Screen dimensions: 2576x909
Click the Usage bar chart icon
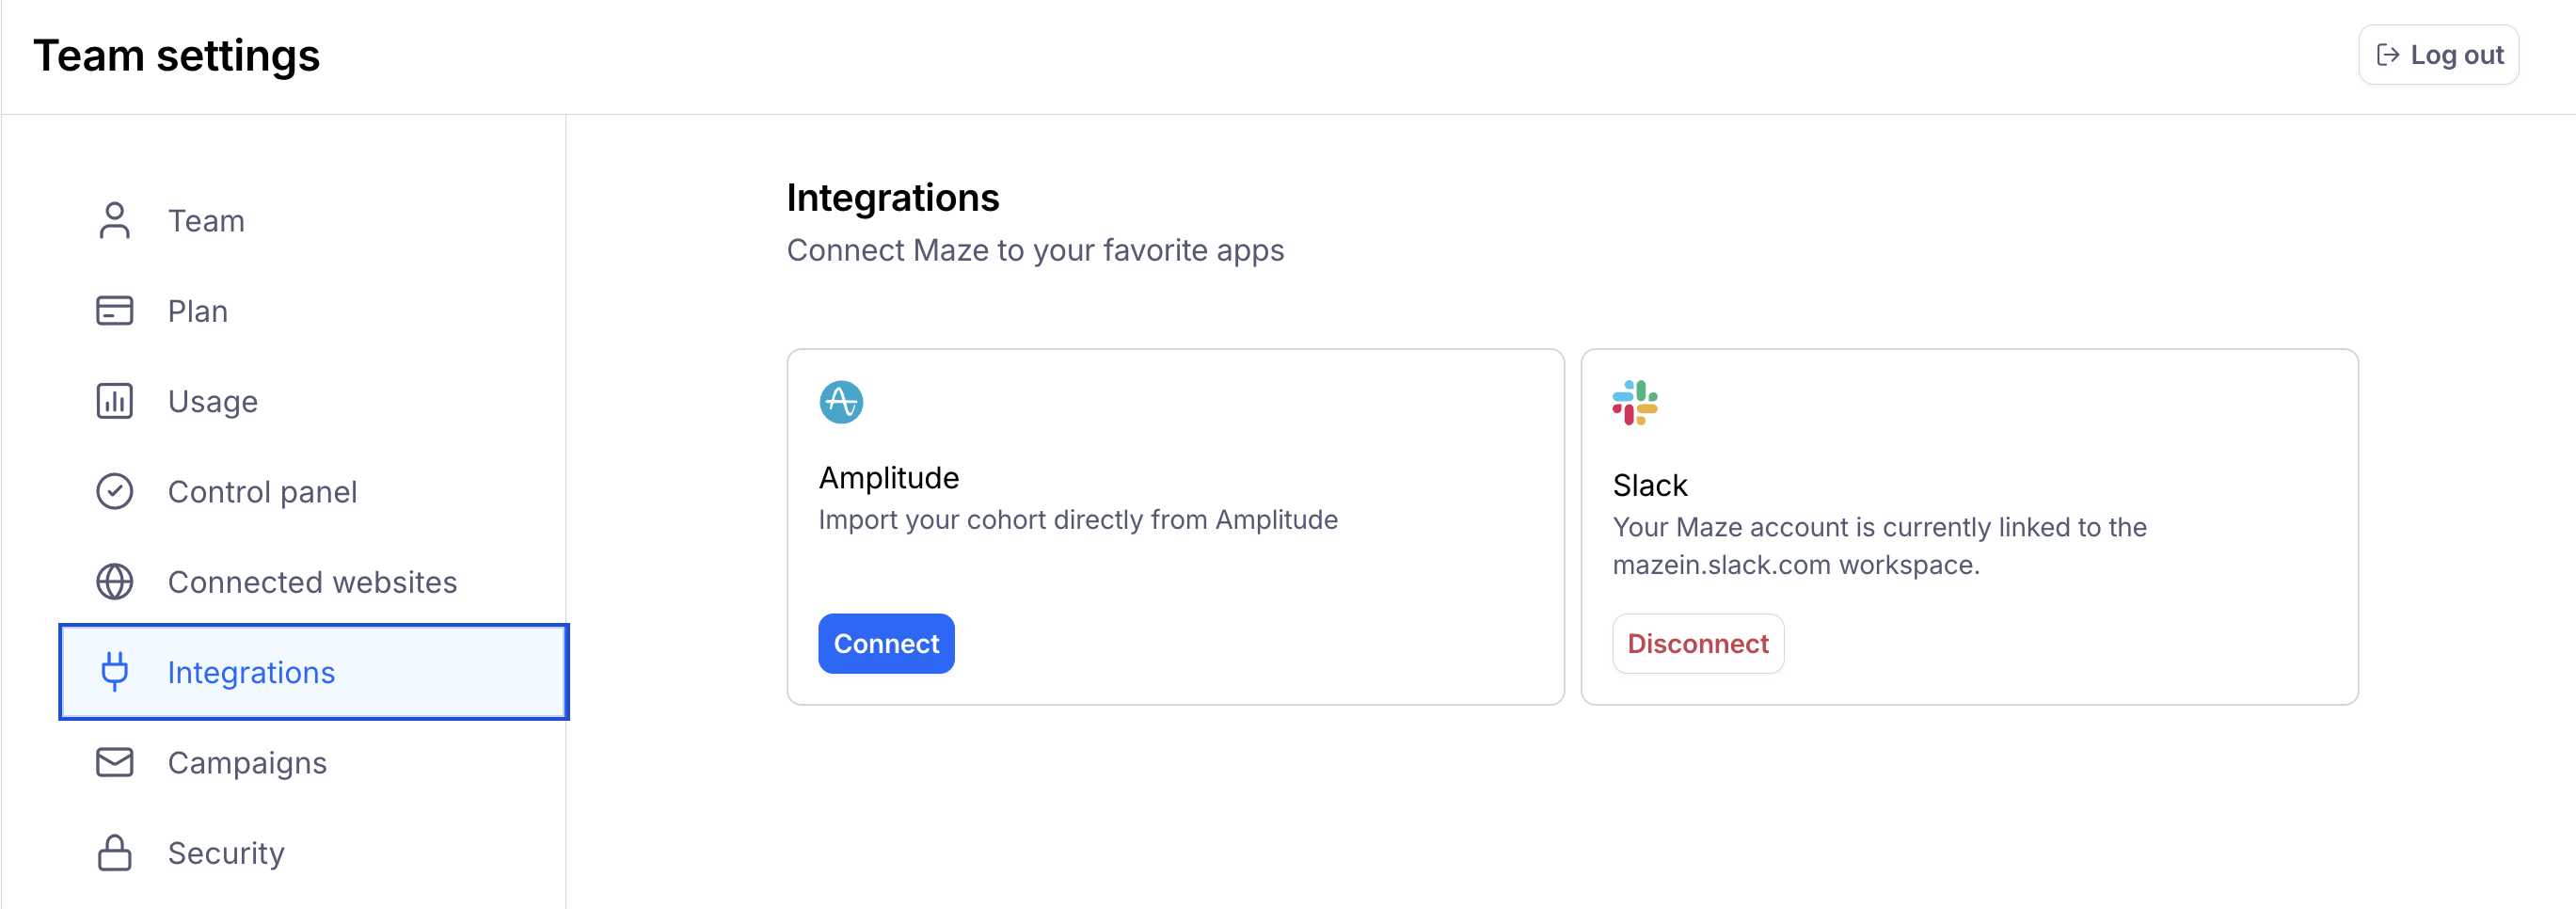tap(114, 402)
